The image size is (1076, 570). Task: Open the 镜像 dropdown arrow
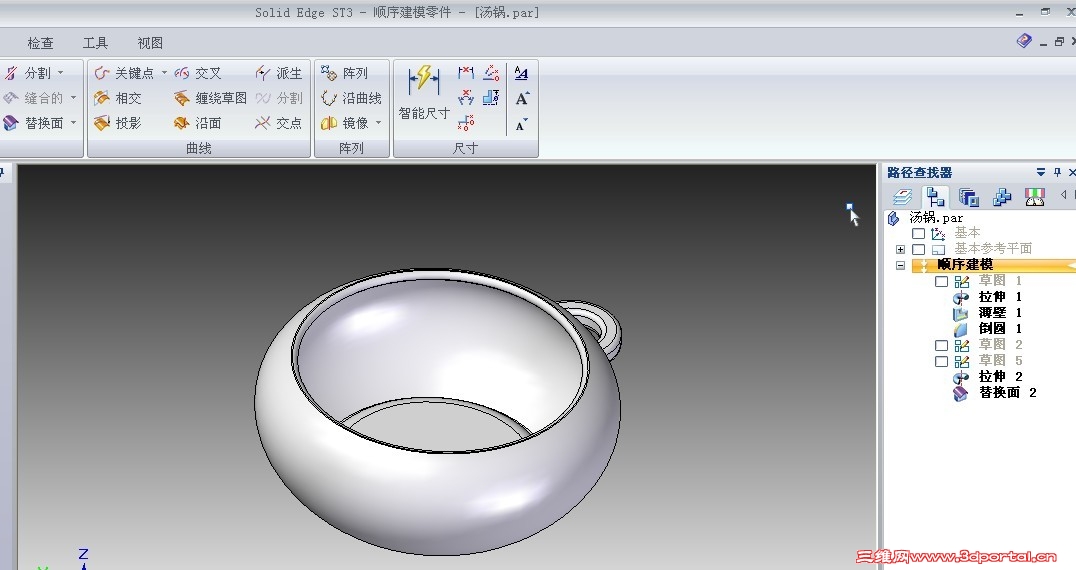pyautogui.click(x=378, y=123)
